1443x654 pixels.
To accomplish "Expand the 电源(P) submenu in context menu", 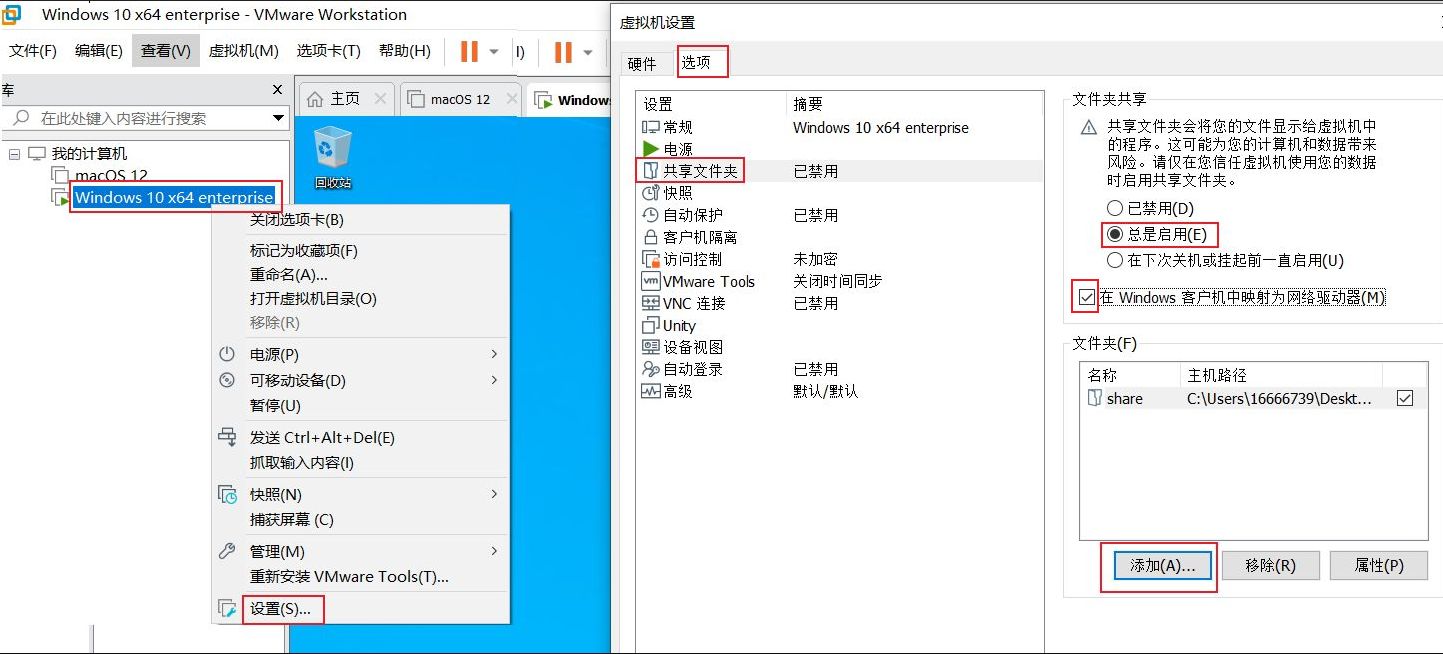I will tap(494, 354).
